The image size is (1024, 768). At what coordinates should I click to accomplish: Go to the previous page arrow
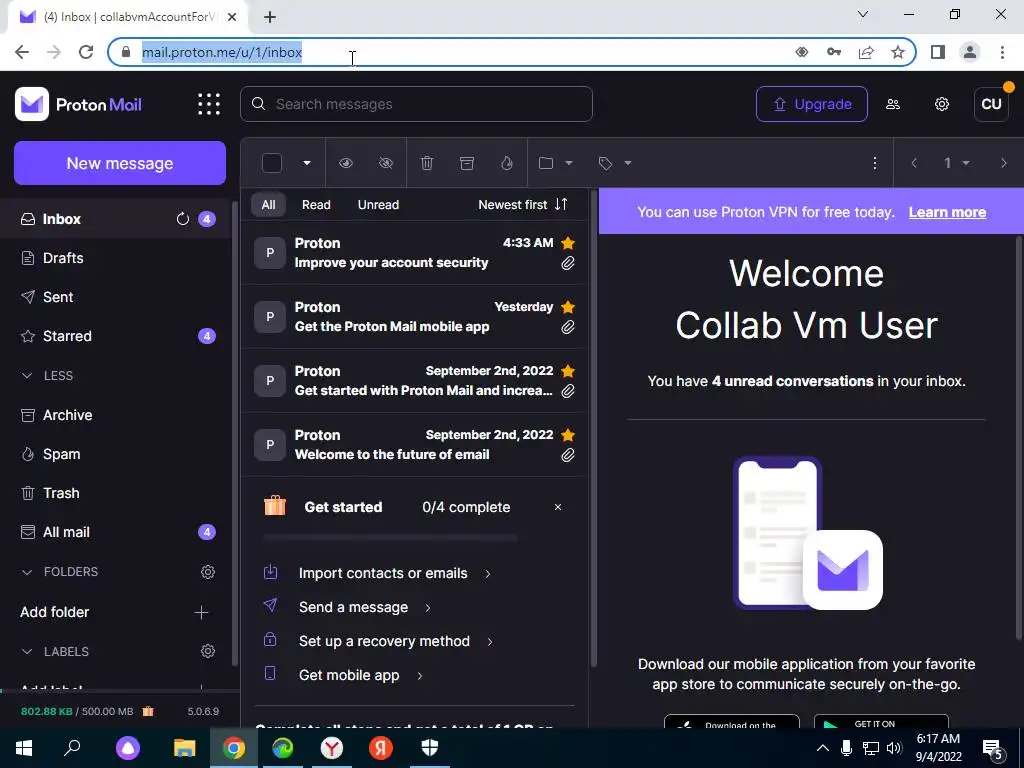point(914,163)
